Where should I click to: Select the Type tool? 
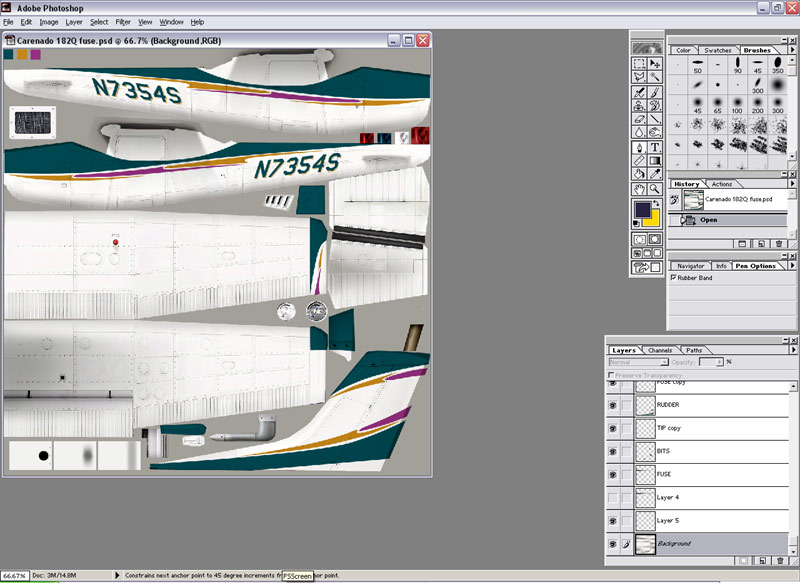point(655,147)
